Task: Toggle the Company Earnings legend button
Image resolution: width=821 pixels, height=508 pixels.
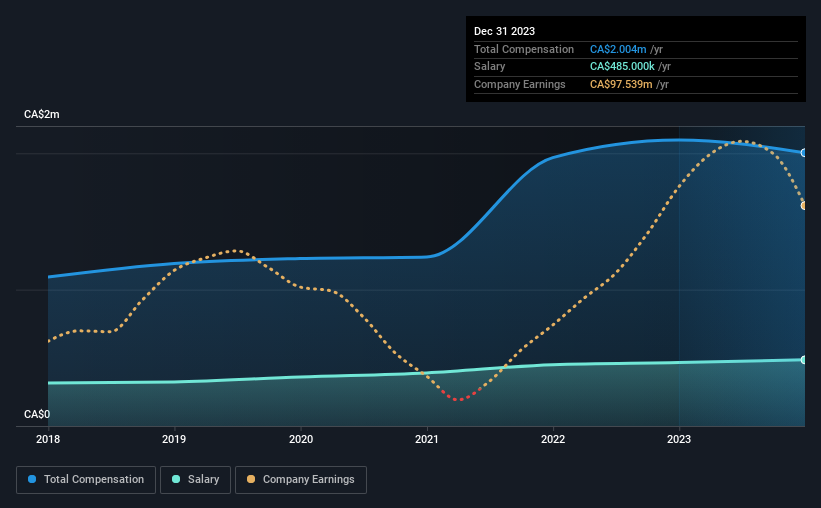Action: click(301, 480)
